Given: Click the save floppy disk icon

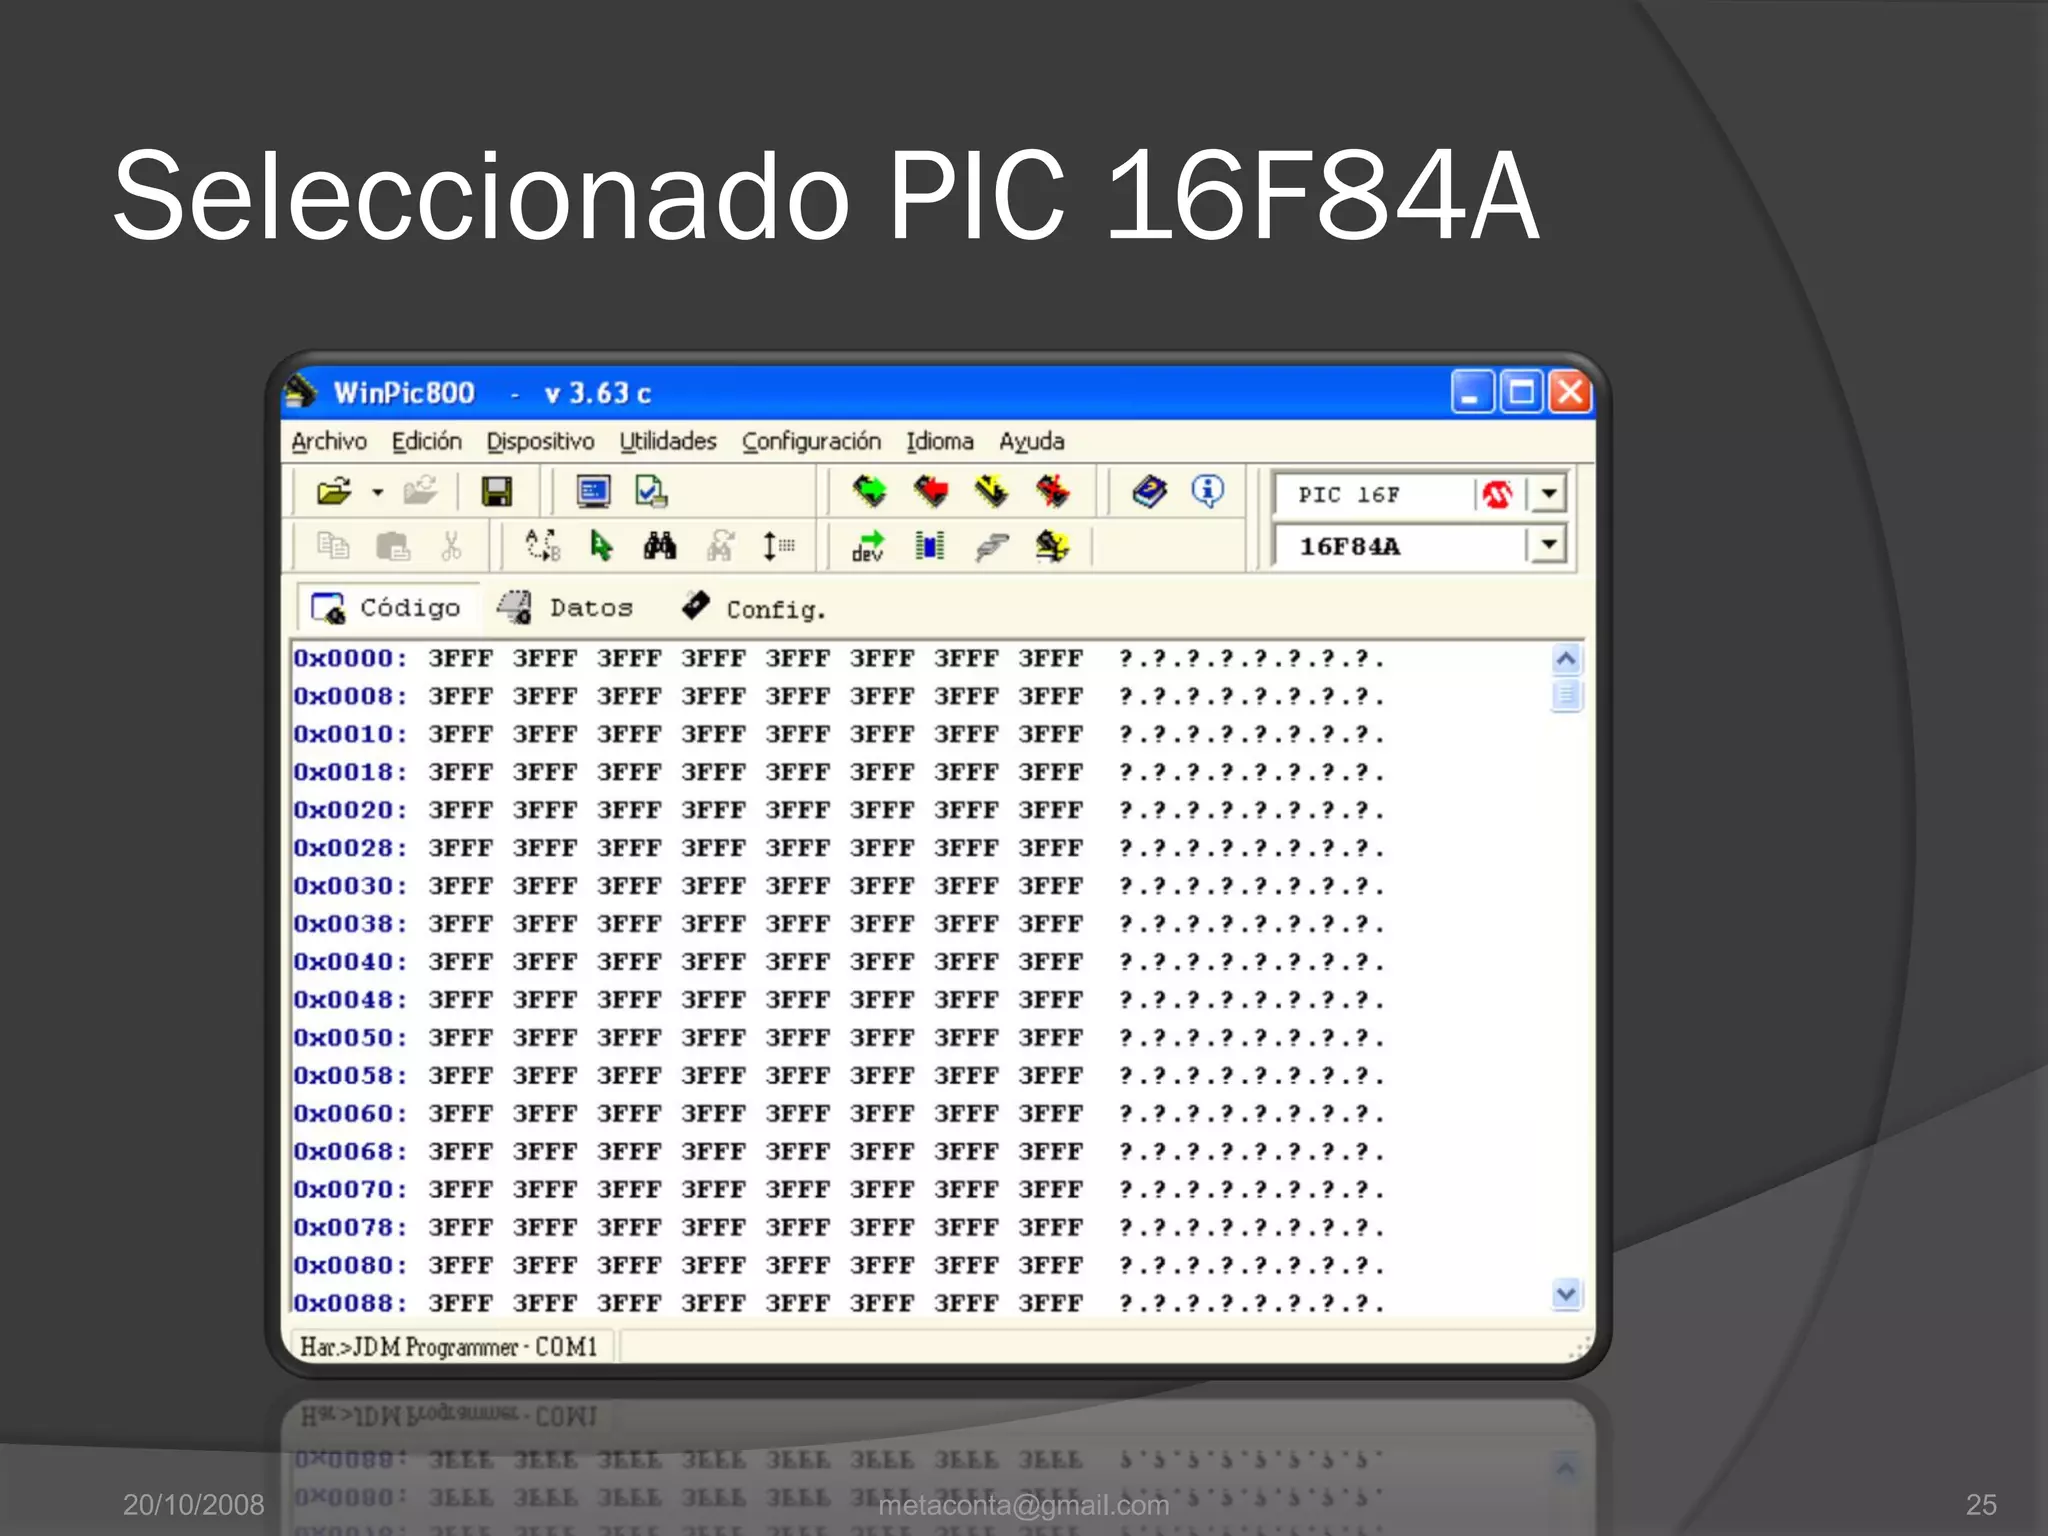Looking at the screenshot, I should [496, 492].
